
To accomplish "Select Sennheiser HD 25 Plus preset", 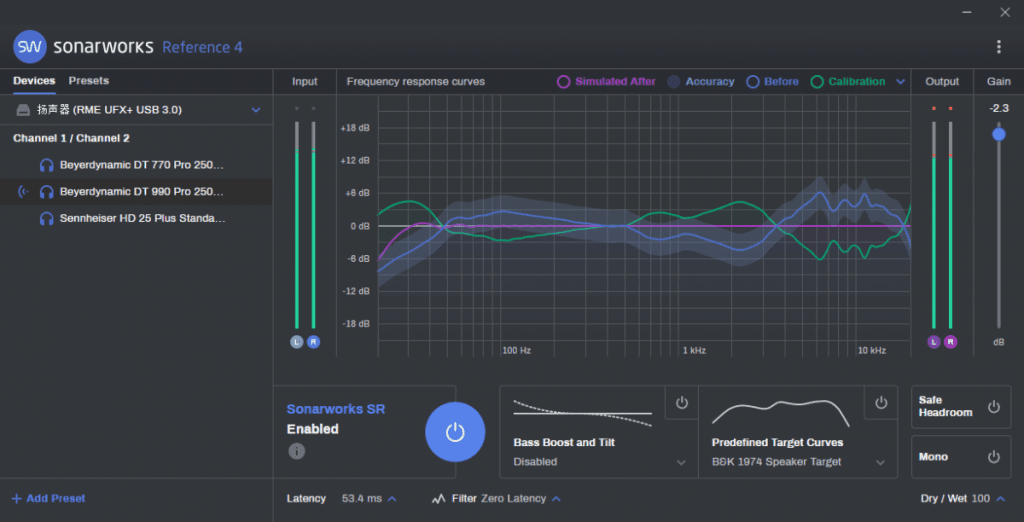I will tap(136, 219).
